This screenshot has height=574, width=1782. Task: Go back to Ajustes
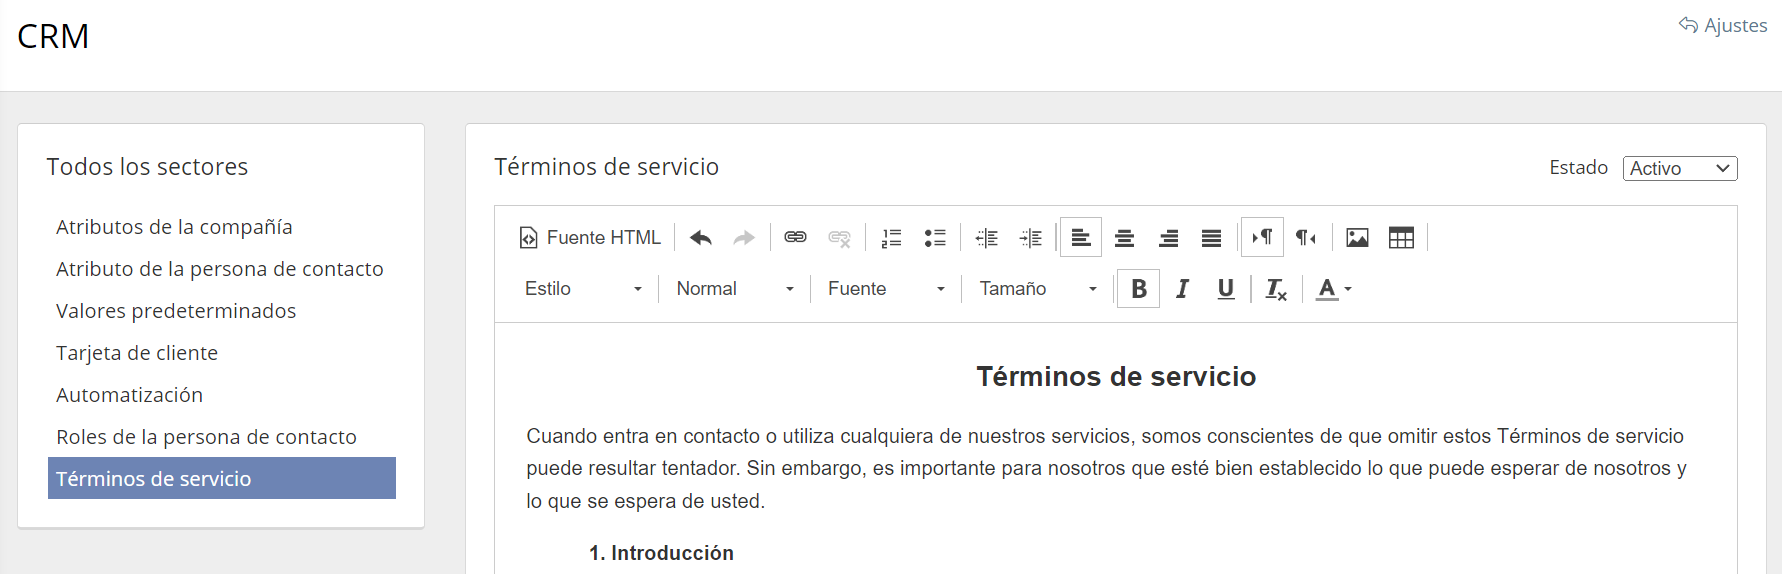[x=1723, y=26]
